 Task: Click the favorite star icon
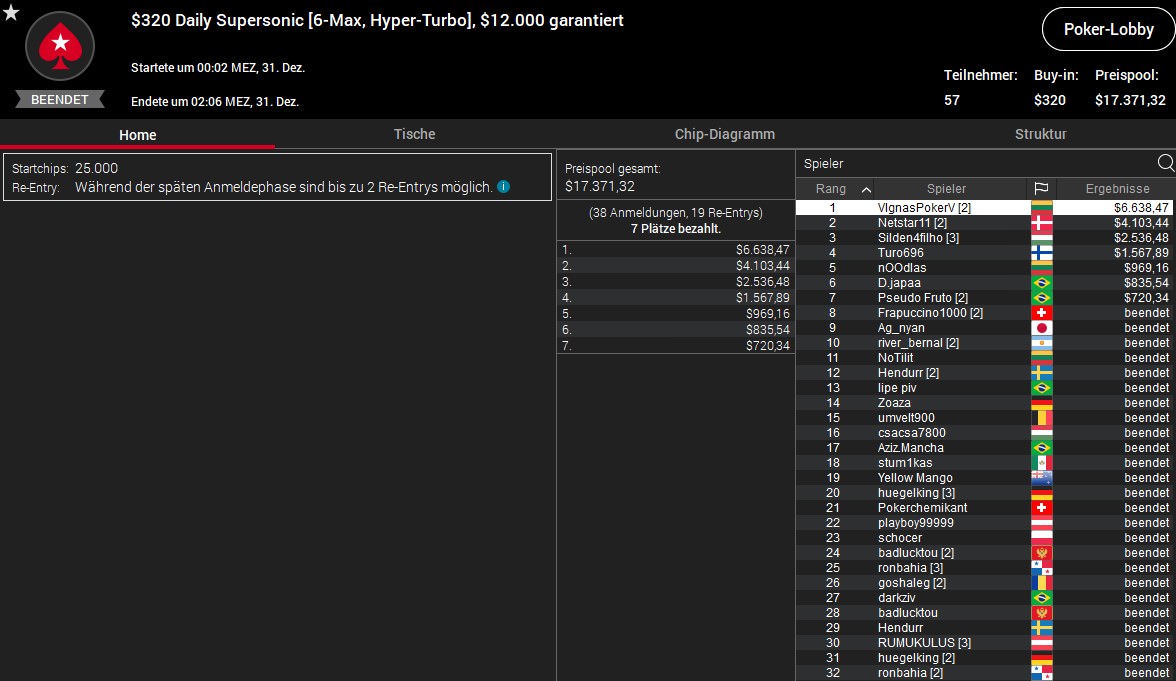click(x=11, y=13)
